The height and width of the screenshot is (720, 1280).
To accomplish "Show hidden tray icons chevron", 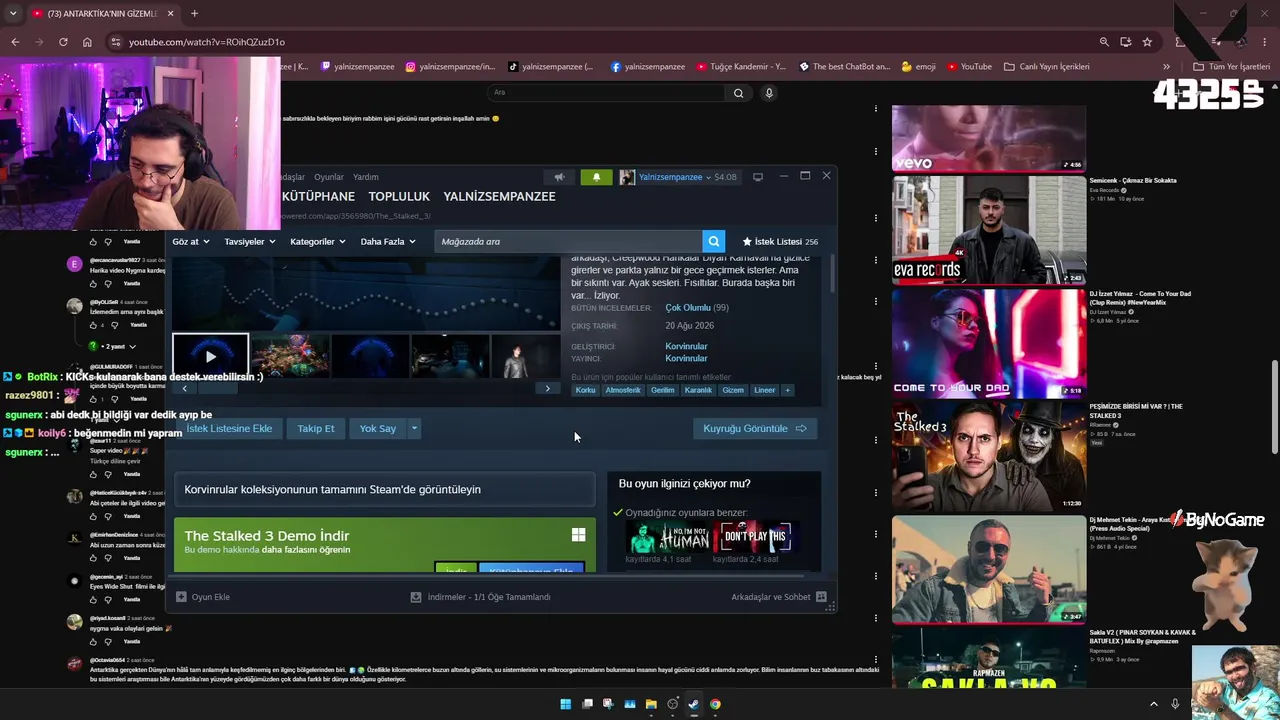I will coord(1153,704).
